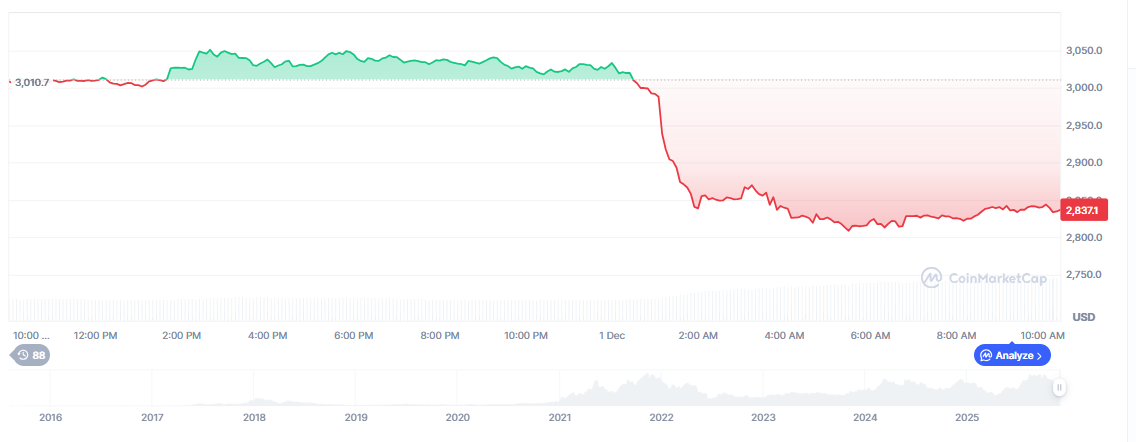
Task: Click the CoinMarketCap watermark logo
Action: (985, 277)
